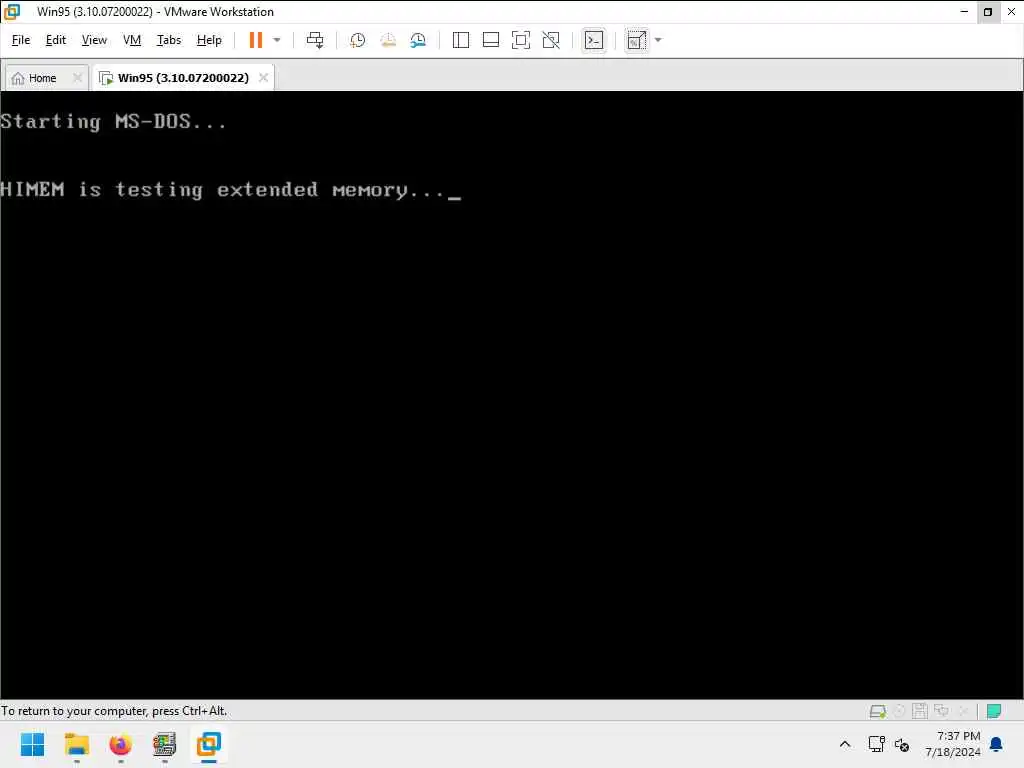Revert the VM to its snapshot
Viewport: 1024px width, 768px height.
coord(388,40)
